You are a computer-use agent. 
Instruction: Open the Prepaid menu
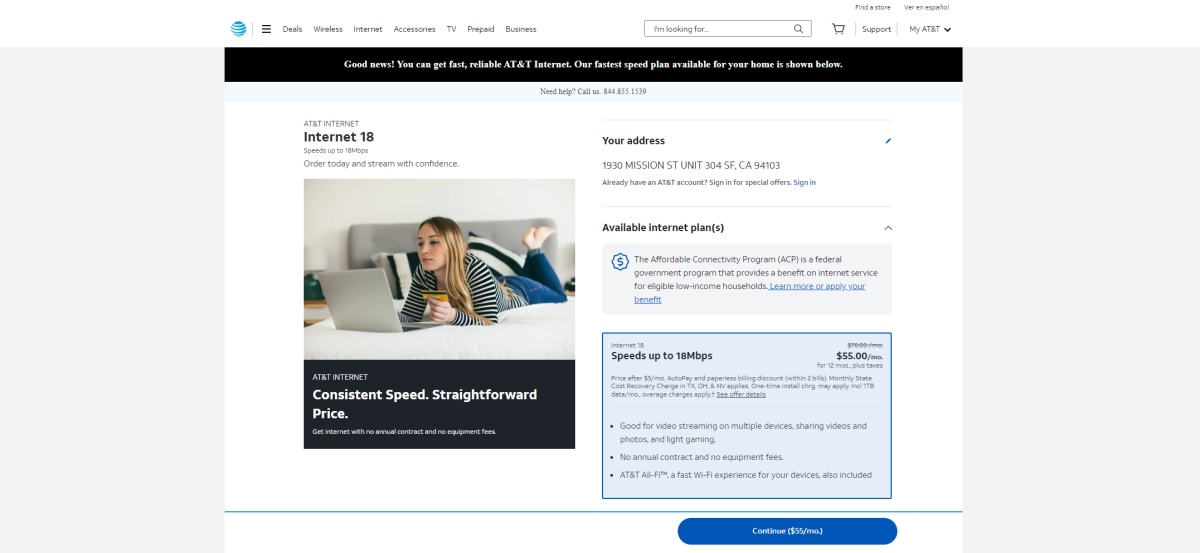(481, 29)
